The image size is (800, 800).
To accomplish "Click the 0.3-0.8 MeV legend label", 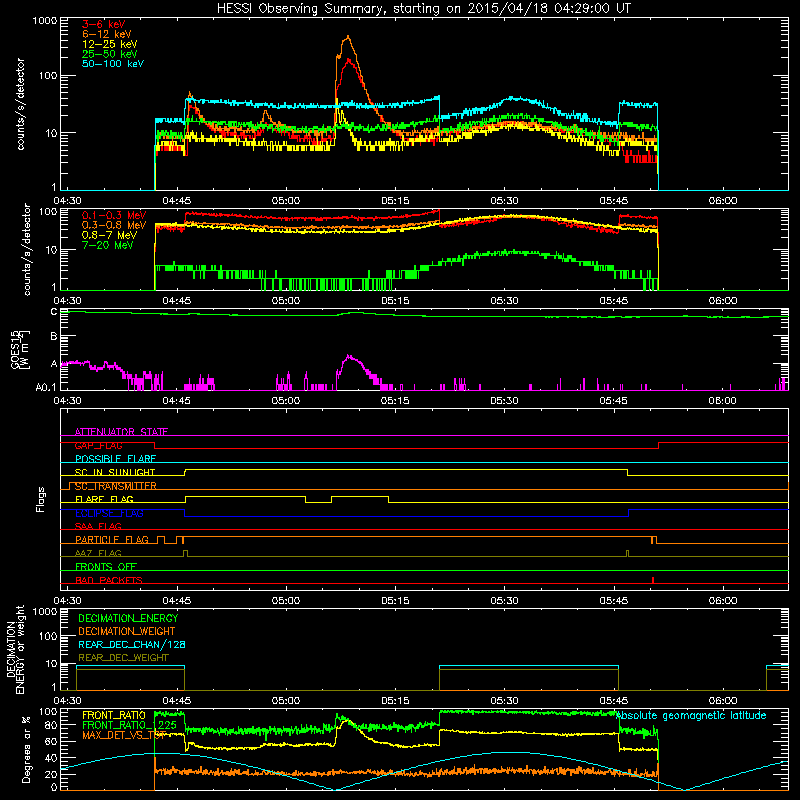I will pos(114,225).
